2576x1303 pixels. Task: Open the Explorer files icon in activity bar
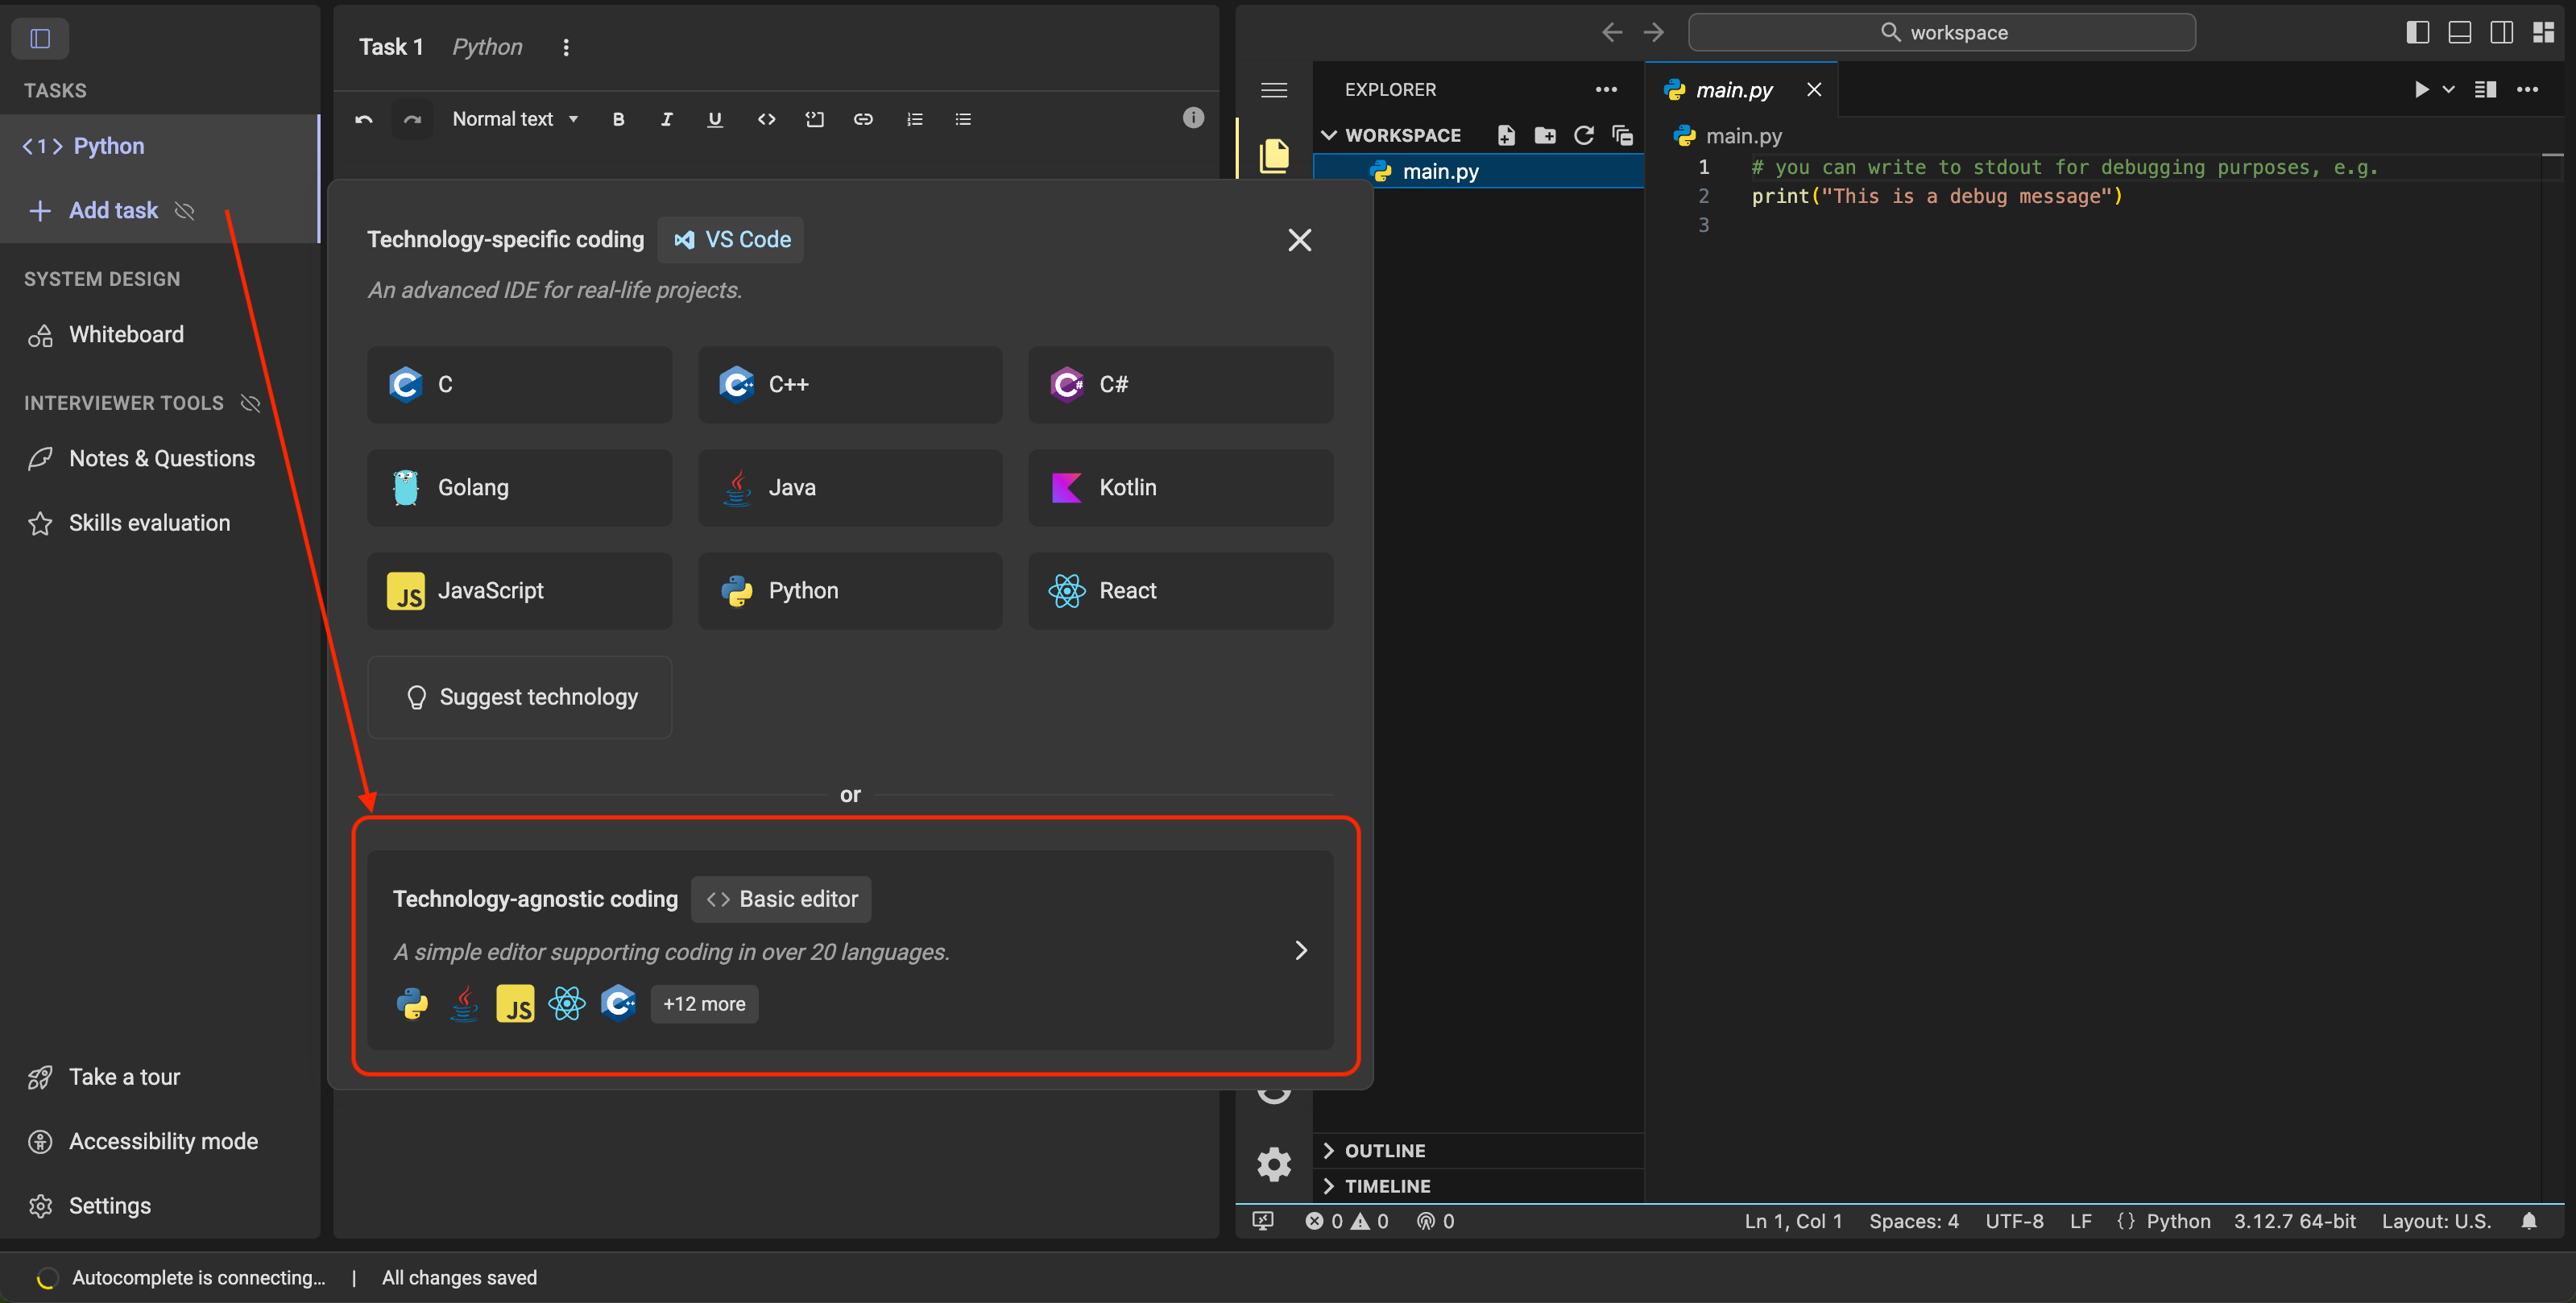pyautogui.click(x=1274, y=156)
